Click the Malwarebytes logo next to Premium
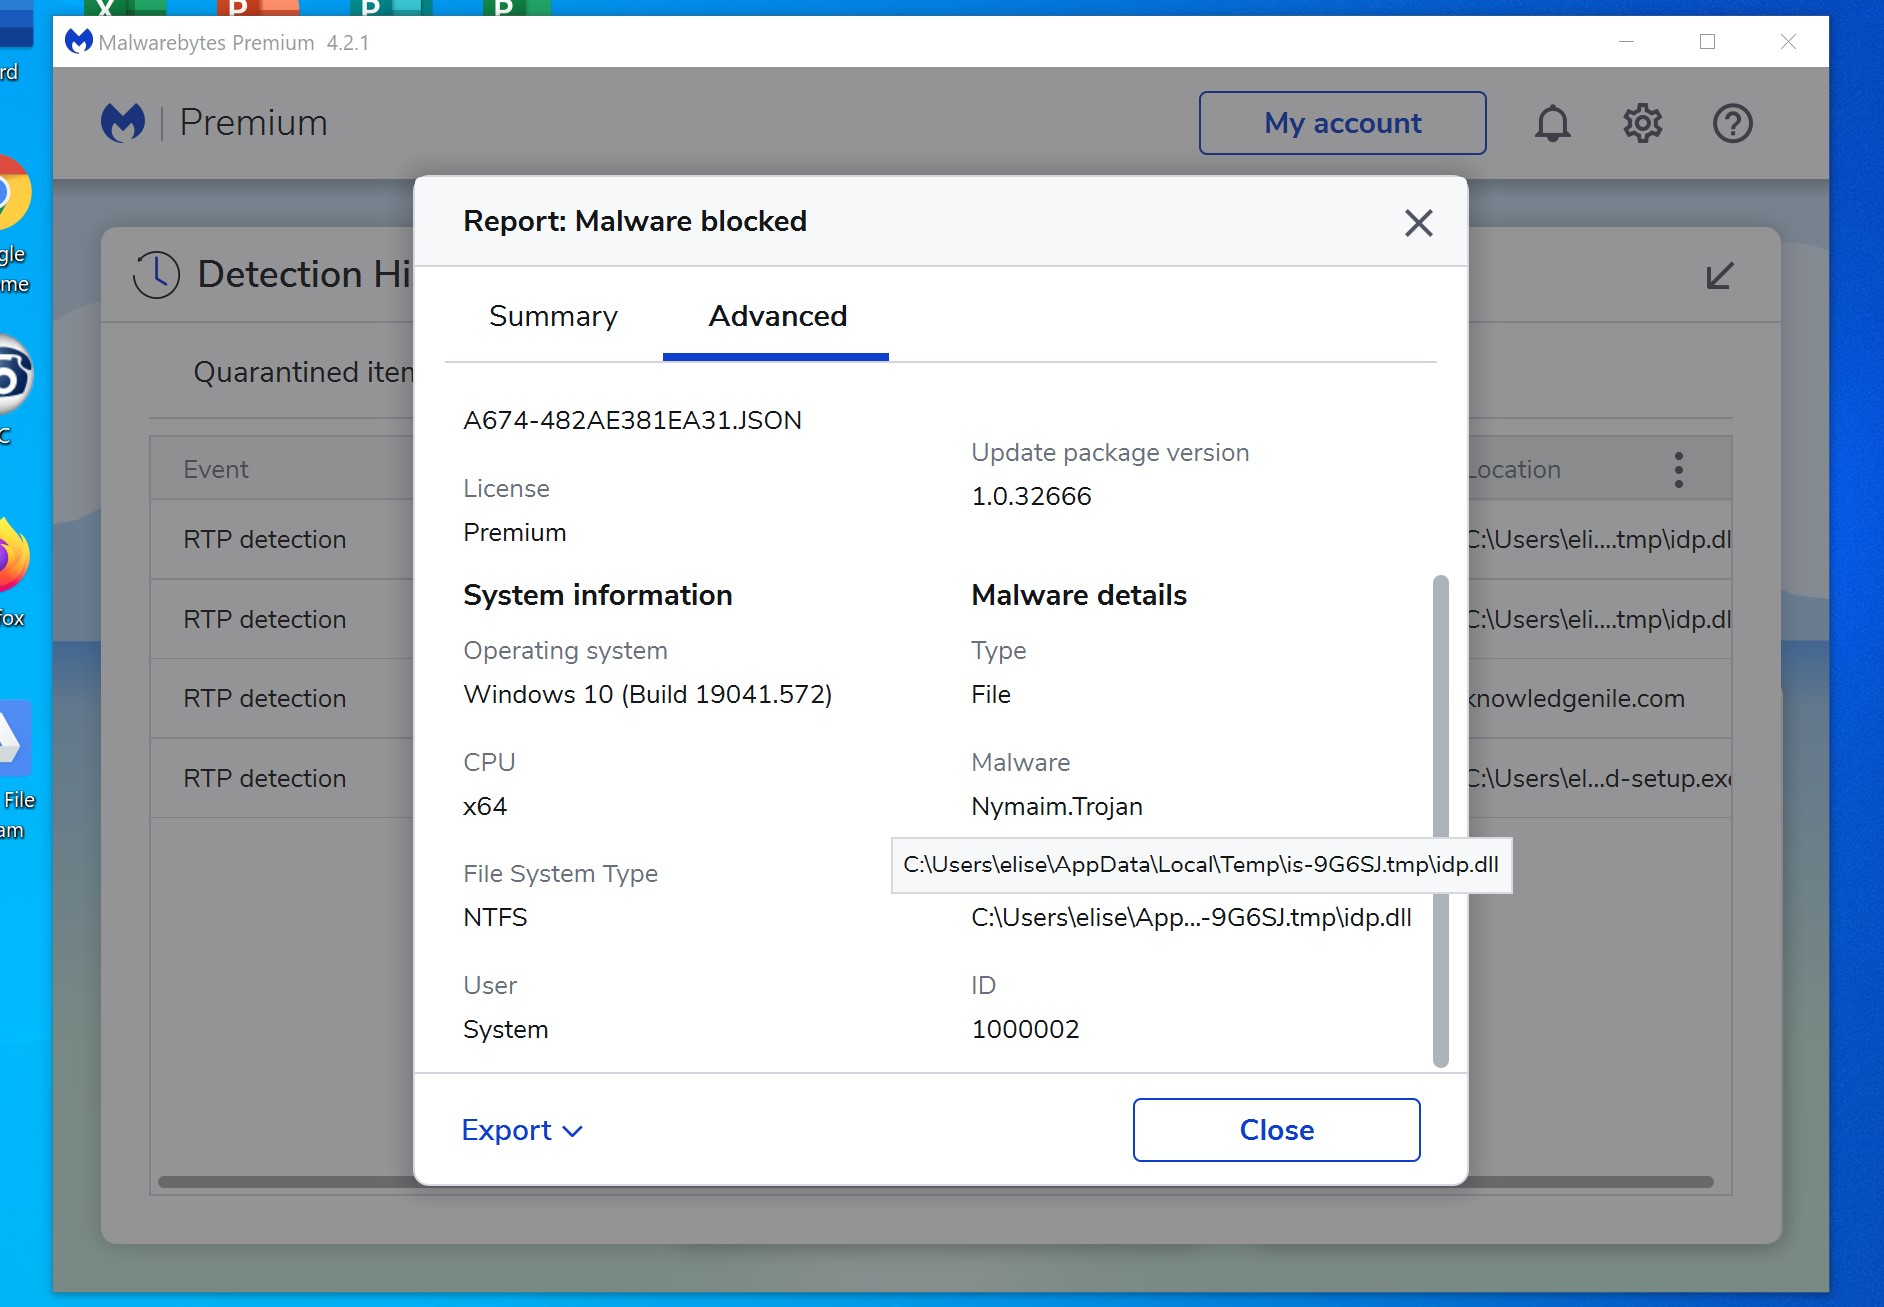 123,123
